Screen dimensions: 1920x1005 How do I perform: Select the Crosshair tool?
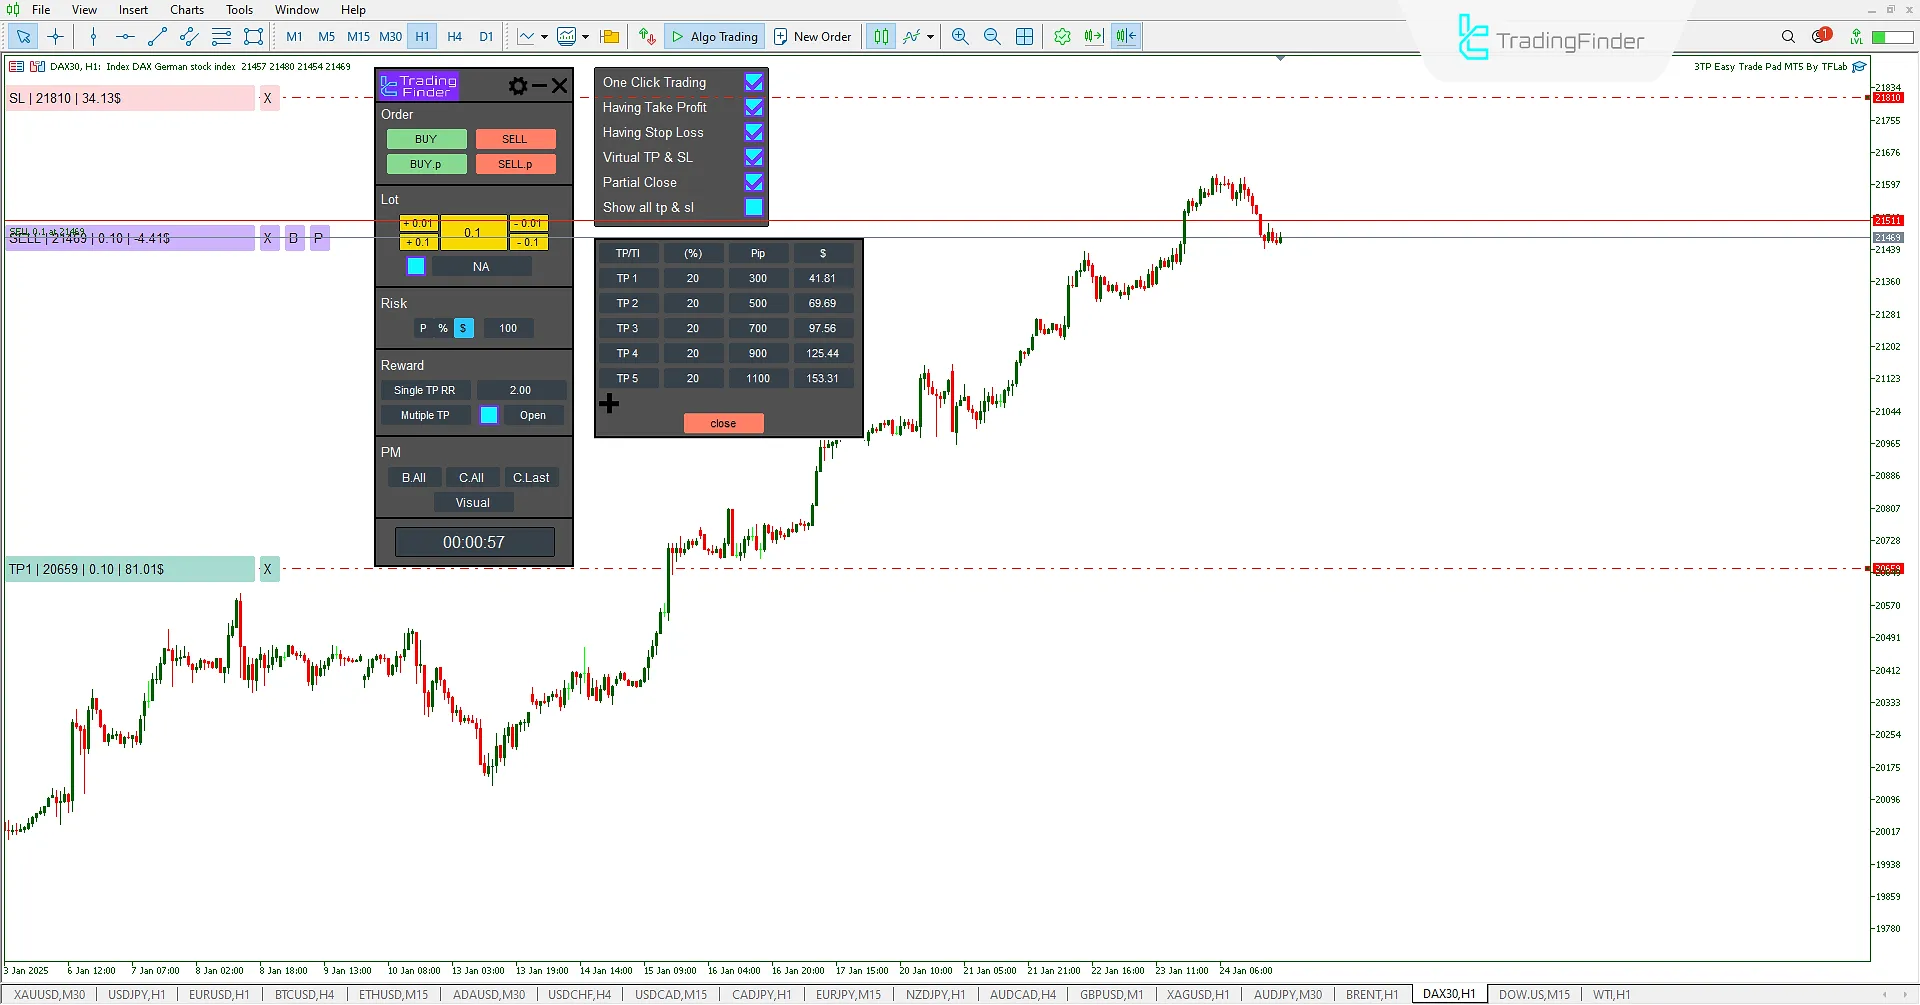(x=55, y=36)
